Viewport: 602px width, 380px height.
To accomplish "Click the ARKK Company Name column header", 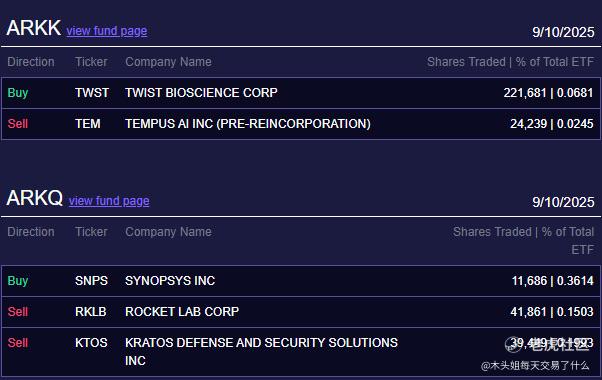I will (168, 62).
